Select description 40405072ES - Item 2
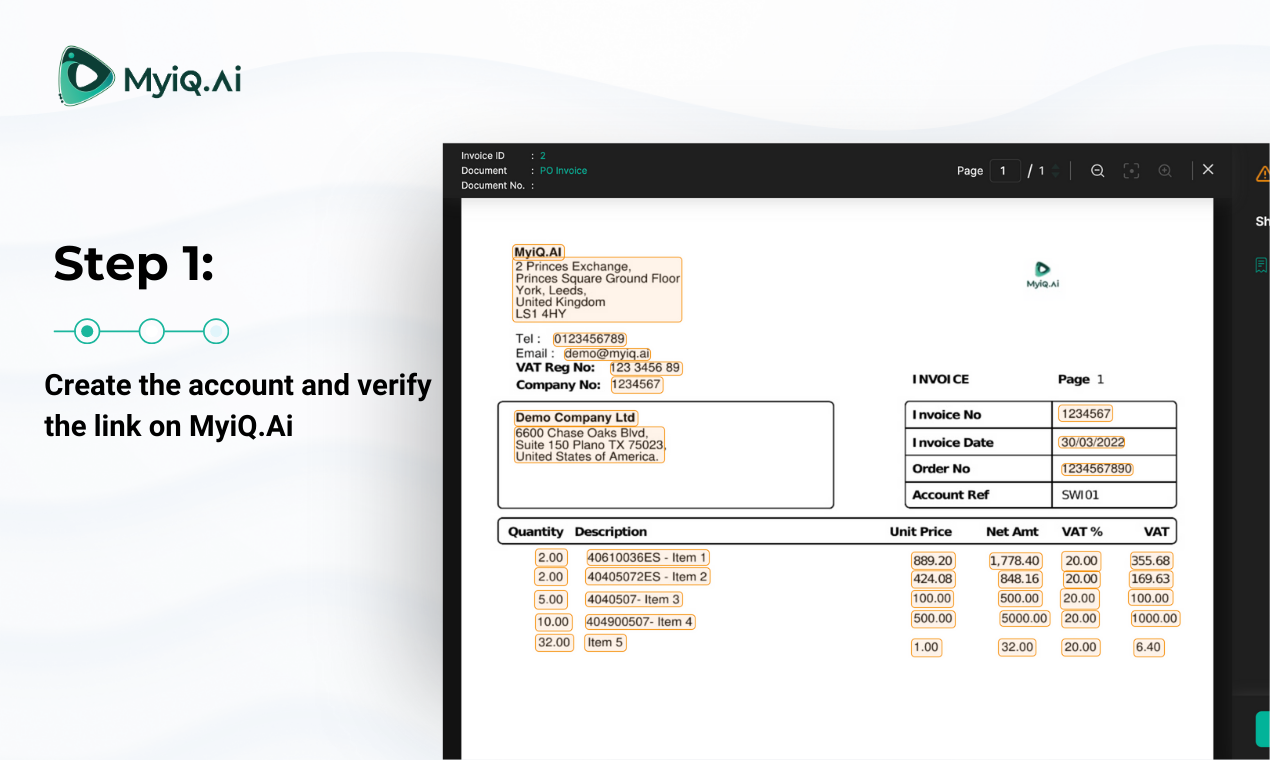1270x760 pixels. pos(647,577)
